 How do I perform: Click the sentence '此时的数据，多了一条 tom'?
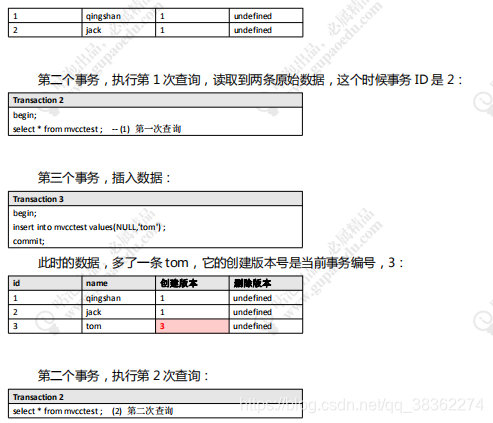220,263
